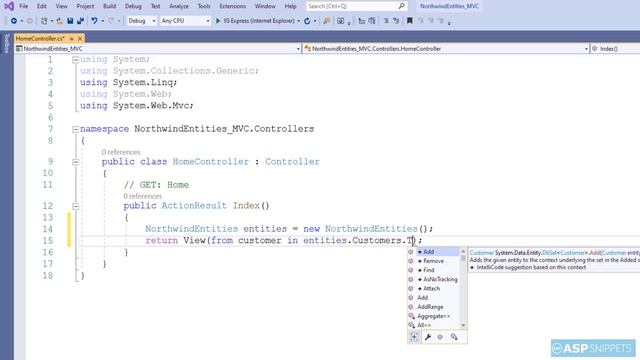Select the HomeController.cs document tab
This screenshot has height=360, width=640.
pyautogui.click(x=40, y=39)
